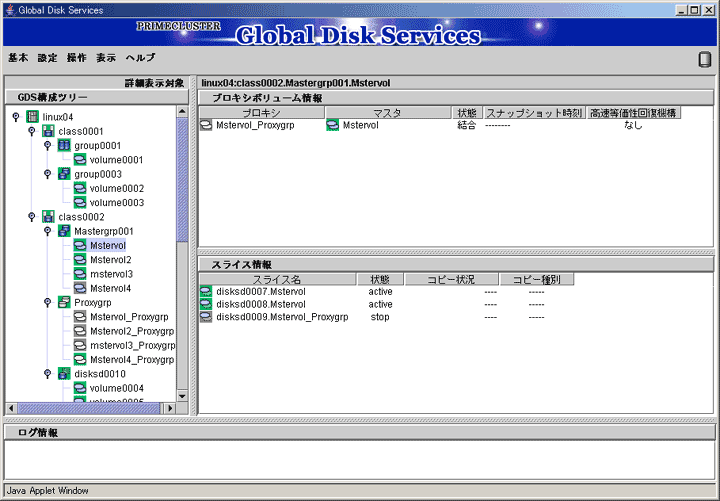This screenshot has height=501, width=720.
Task: Click the スナップショット時刻 column header
Action: point(534,113)
